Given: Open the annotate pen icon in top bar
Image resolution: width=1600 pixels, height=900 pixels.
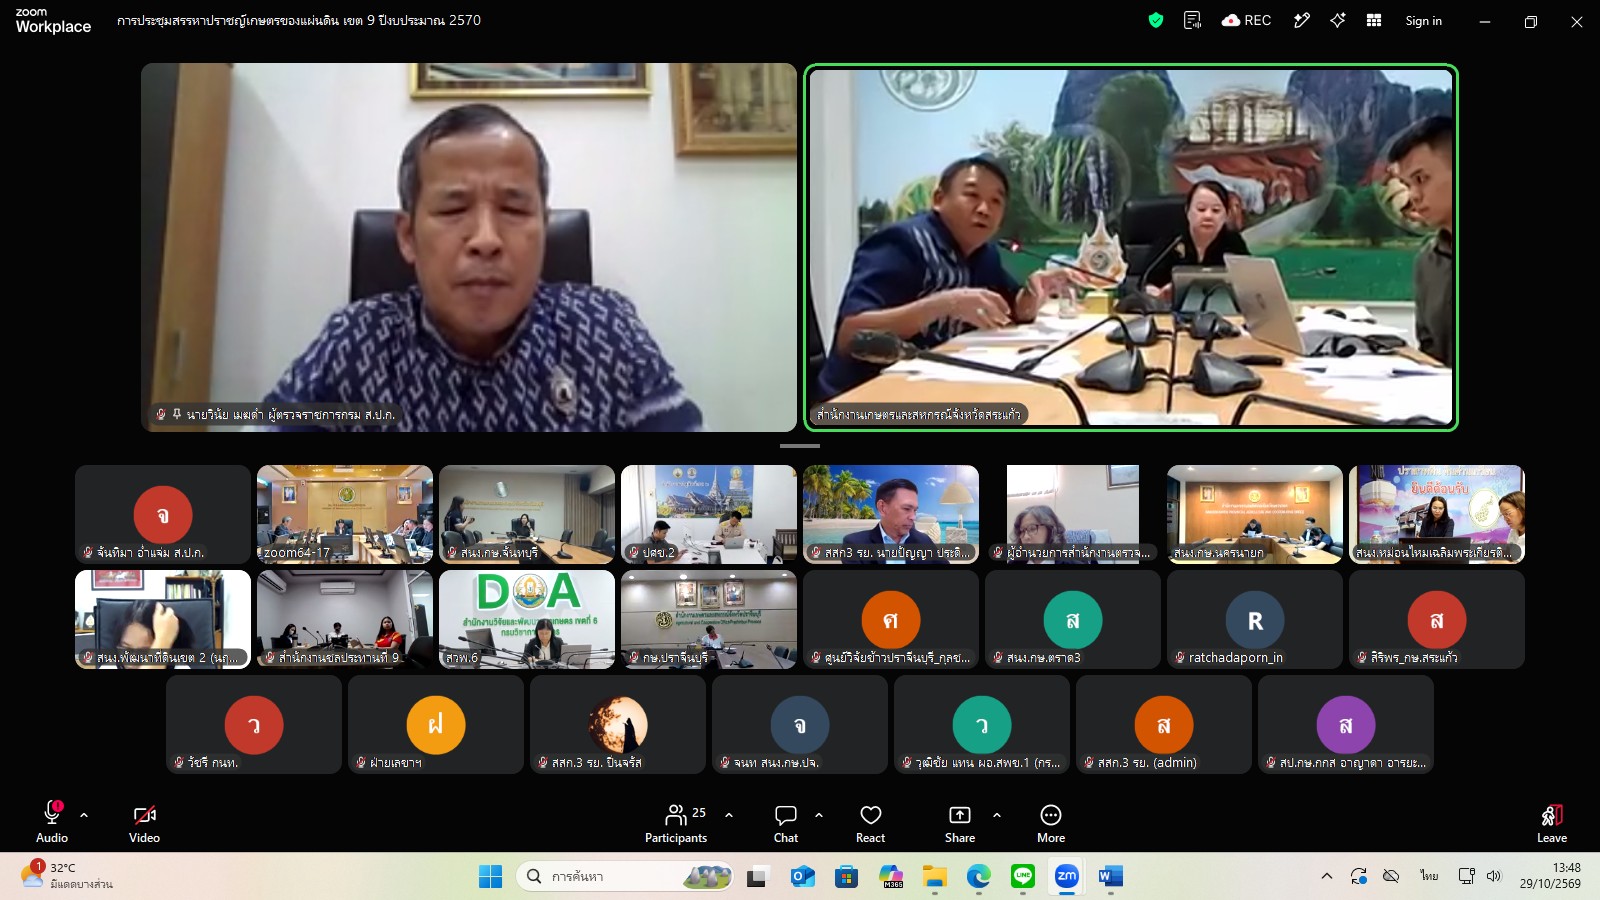Looking at the screenshot, I should click(1301, 20).
